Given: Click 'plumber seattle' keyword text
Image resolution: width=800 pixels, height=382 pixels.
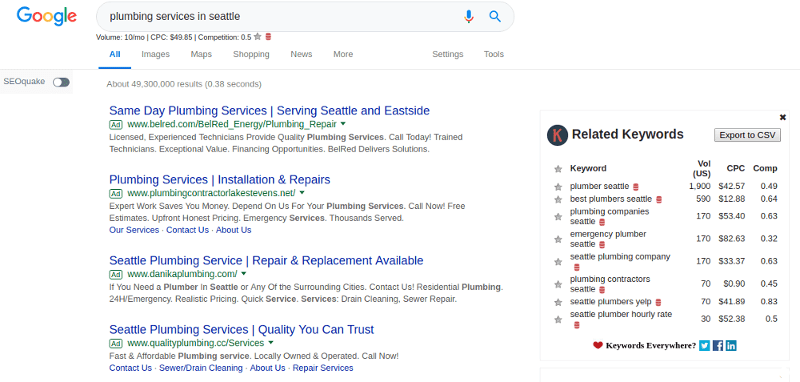Looking at the screenshot, I should pyautogui.click(x=599, y=187).
